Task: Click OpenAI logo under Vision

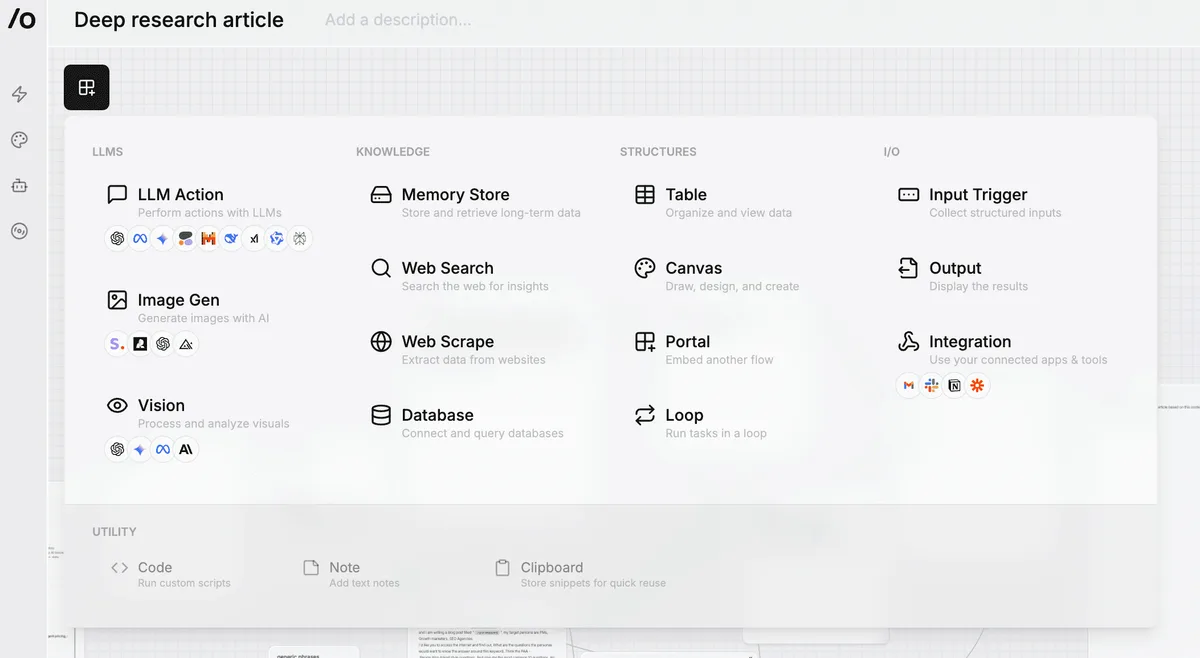Action: (x=117, y=450)
